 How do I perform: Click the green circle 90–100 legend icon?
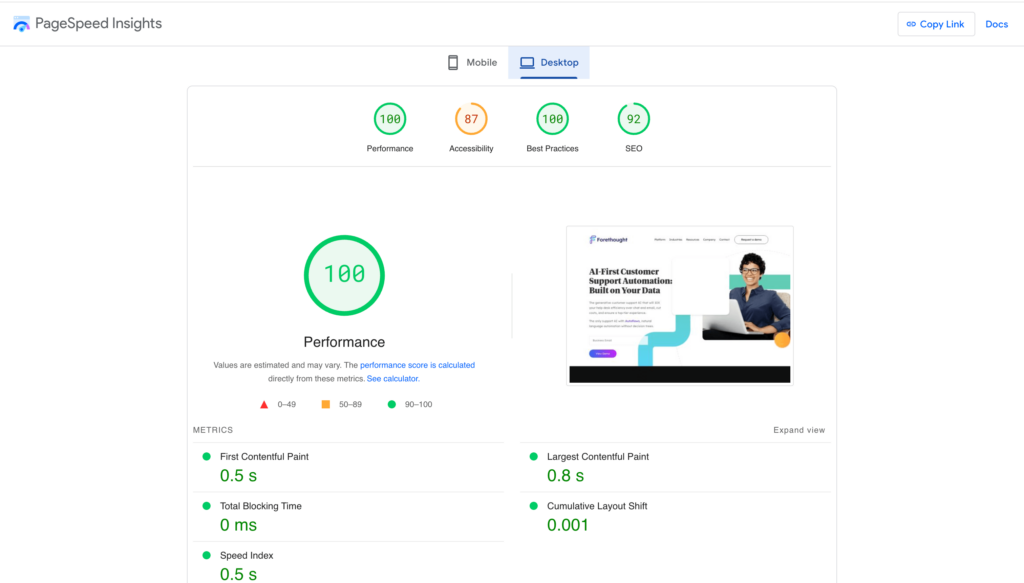click(x=392, y=405)
